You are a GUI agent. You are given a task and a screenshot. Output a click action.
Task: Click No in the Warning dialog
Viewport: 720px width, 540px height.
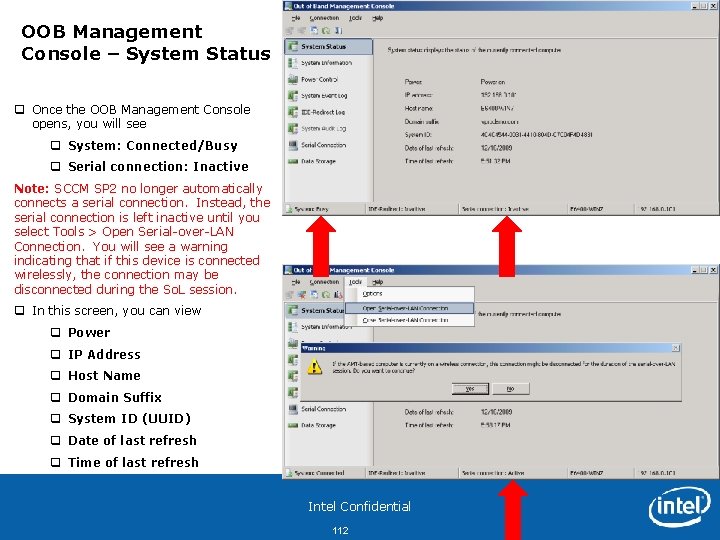coord(511,389)
